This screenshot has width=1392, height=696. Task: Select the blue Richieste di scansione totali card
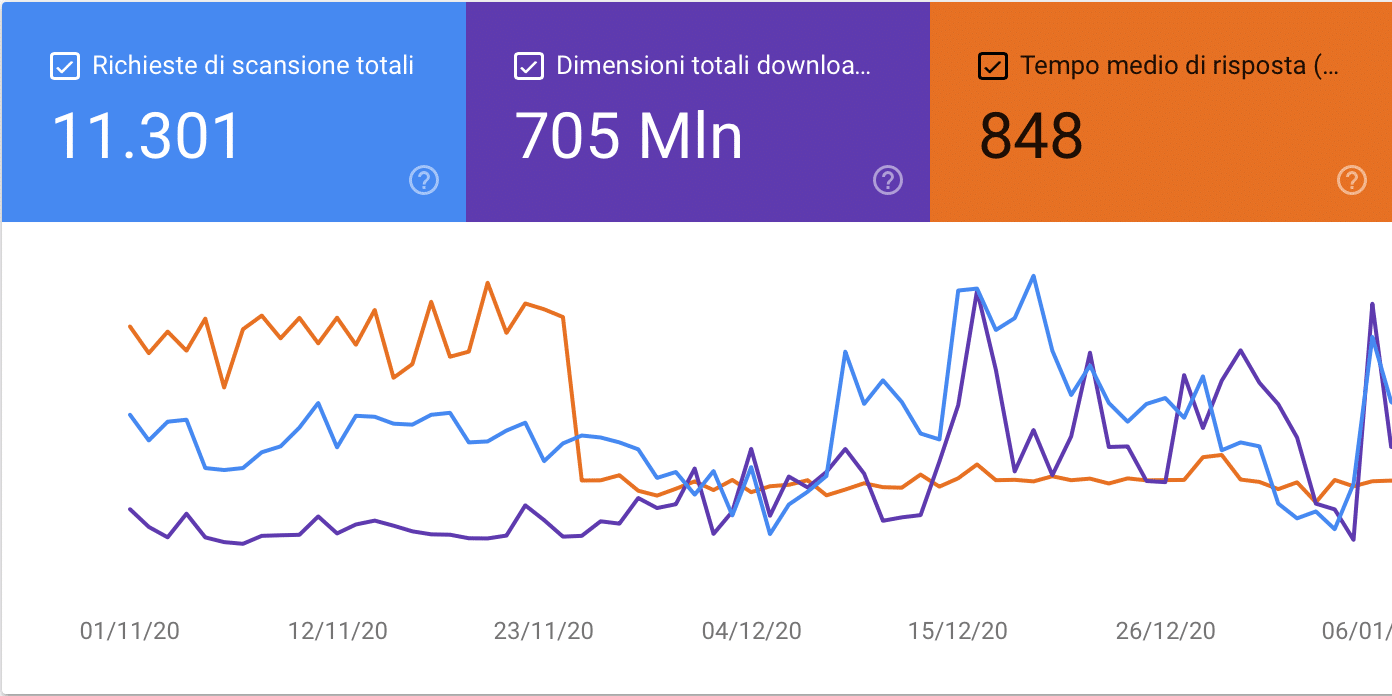pos(232,111)
